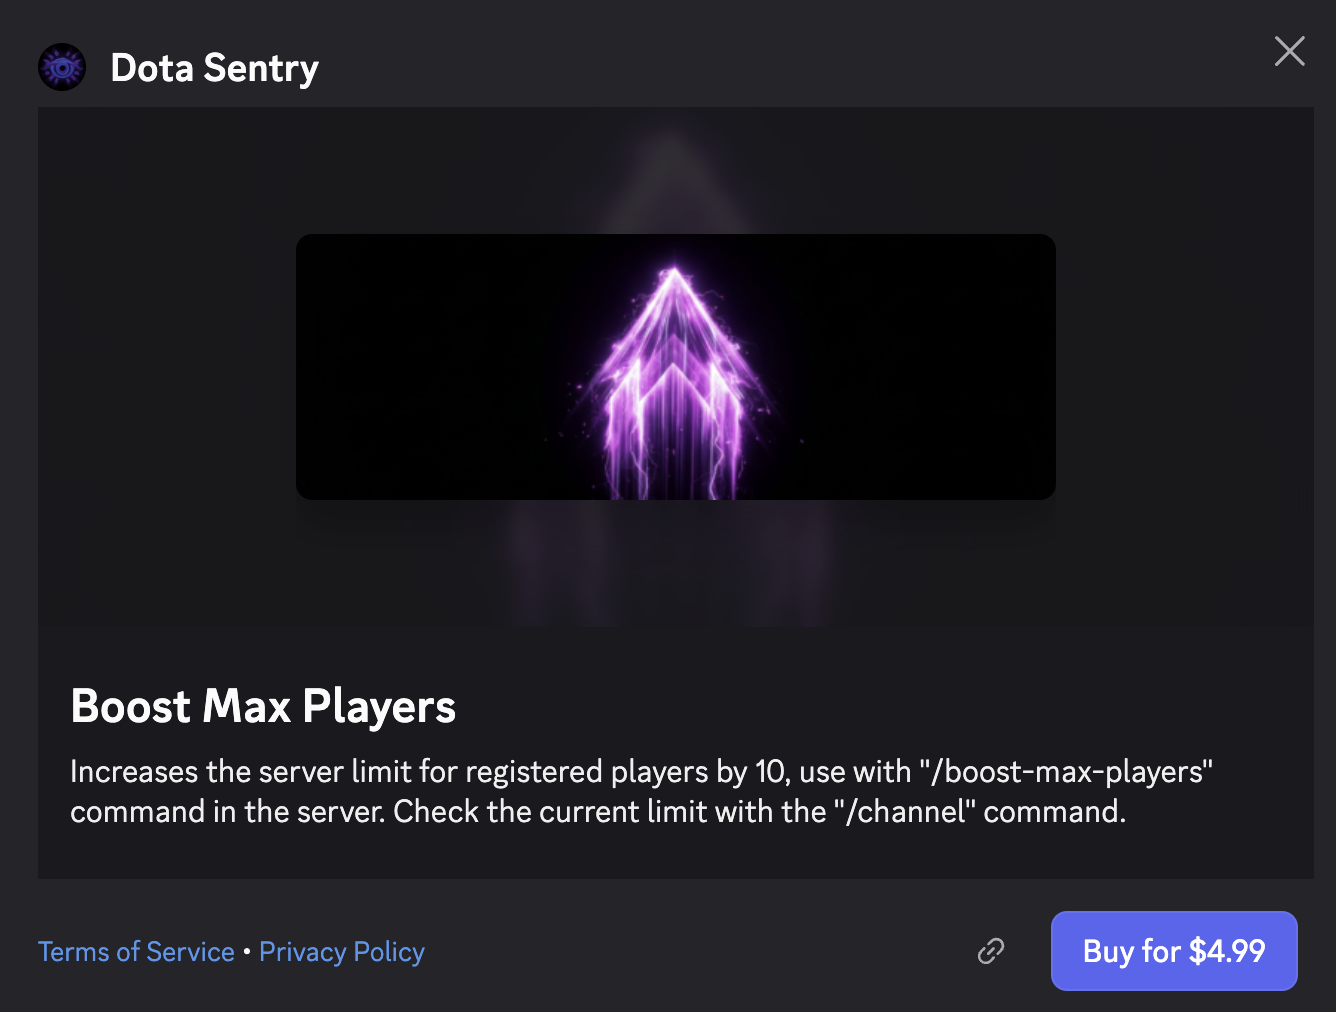Click the link icon beside the Buy button
This screenshot has height=1012, width=1336.
(x=990, y=951)
